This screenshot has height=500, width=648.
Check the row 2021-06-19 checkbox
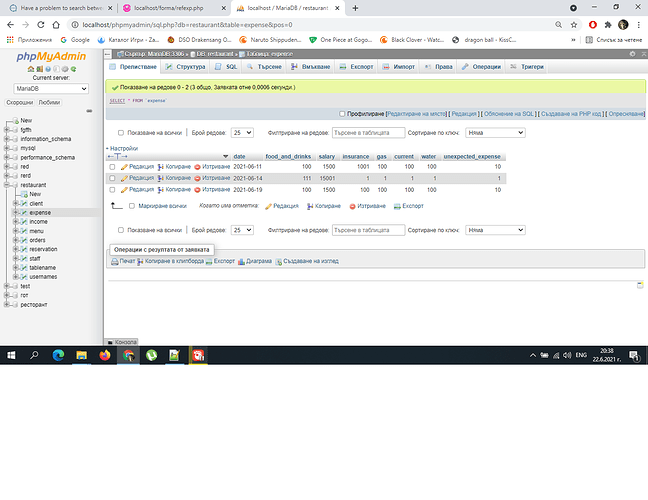pos(112,190)
